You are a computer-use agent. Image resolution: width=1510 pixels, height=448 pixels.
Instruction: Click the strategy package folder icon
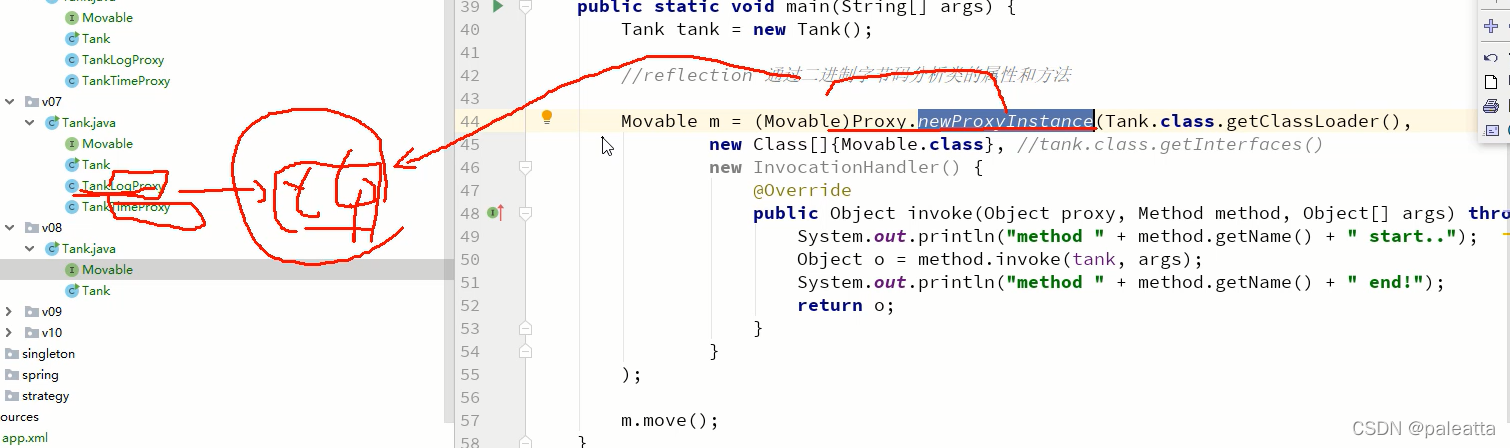coord(11,395)
